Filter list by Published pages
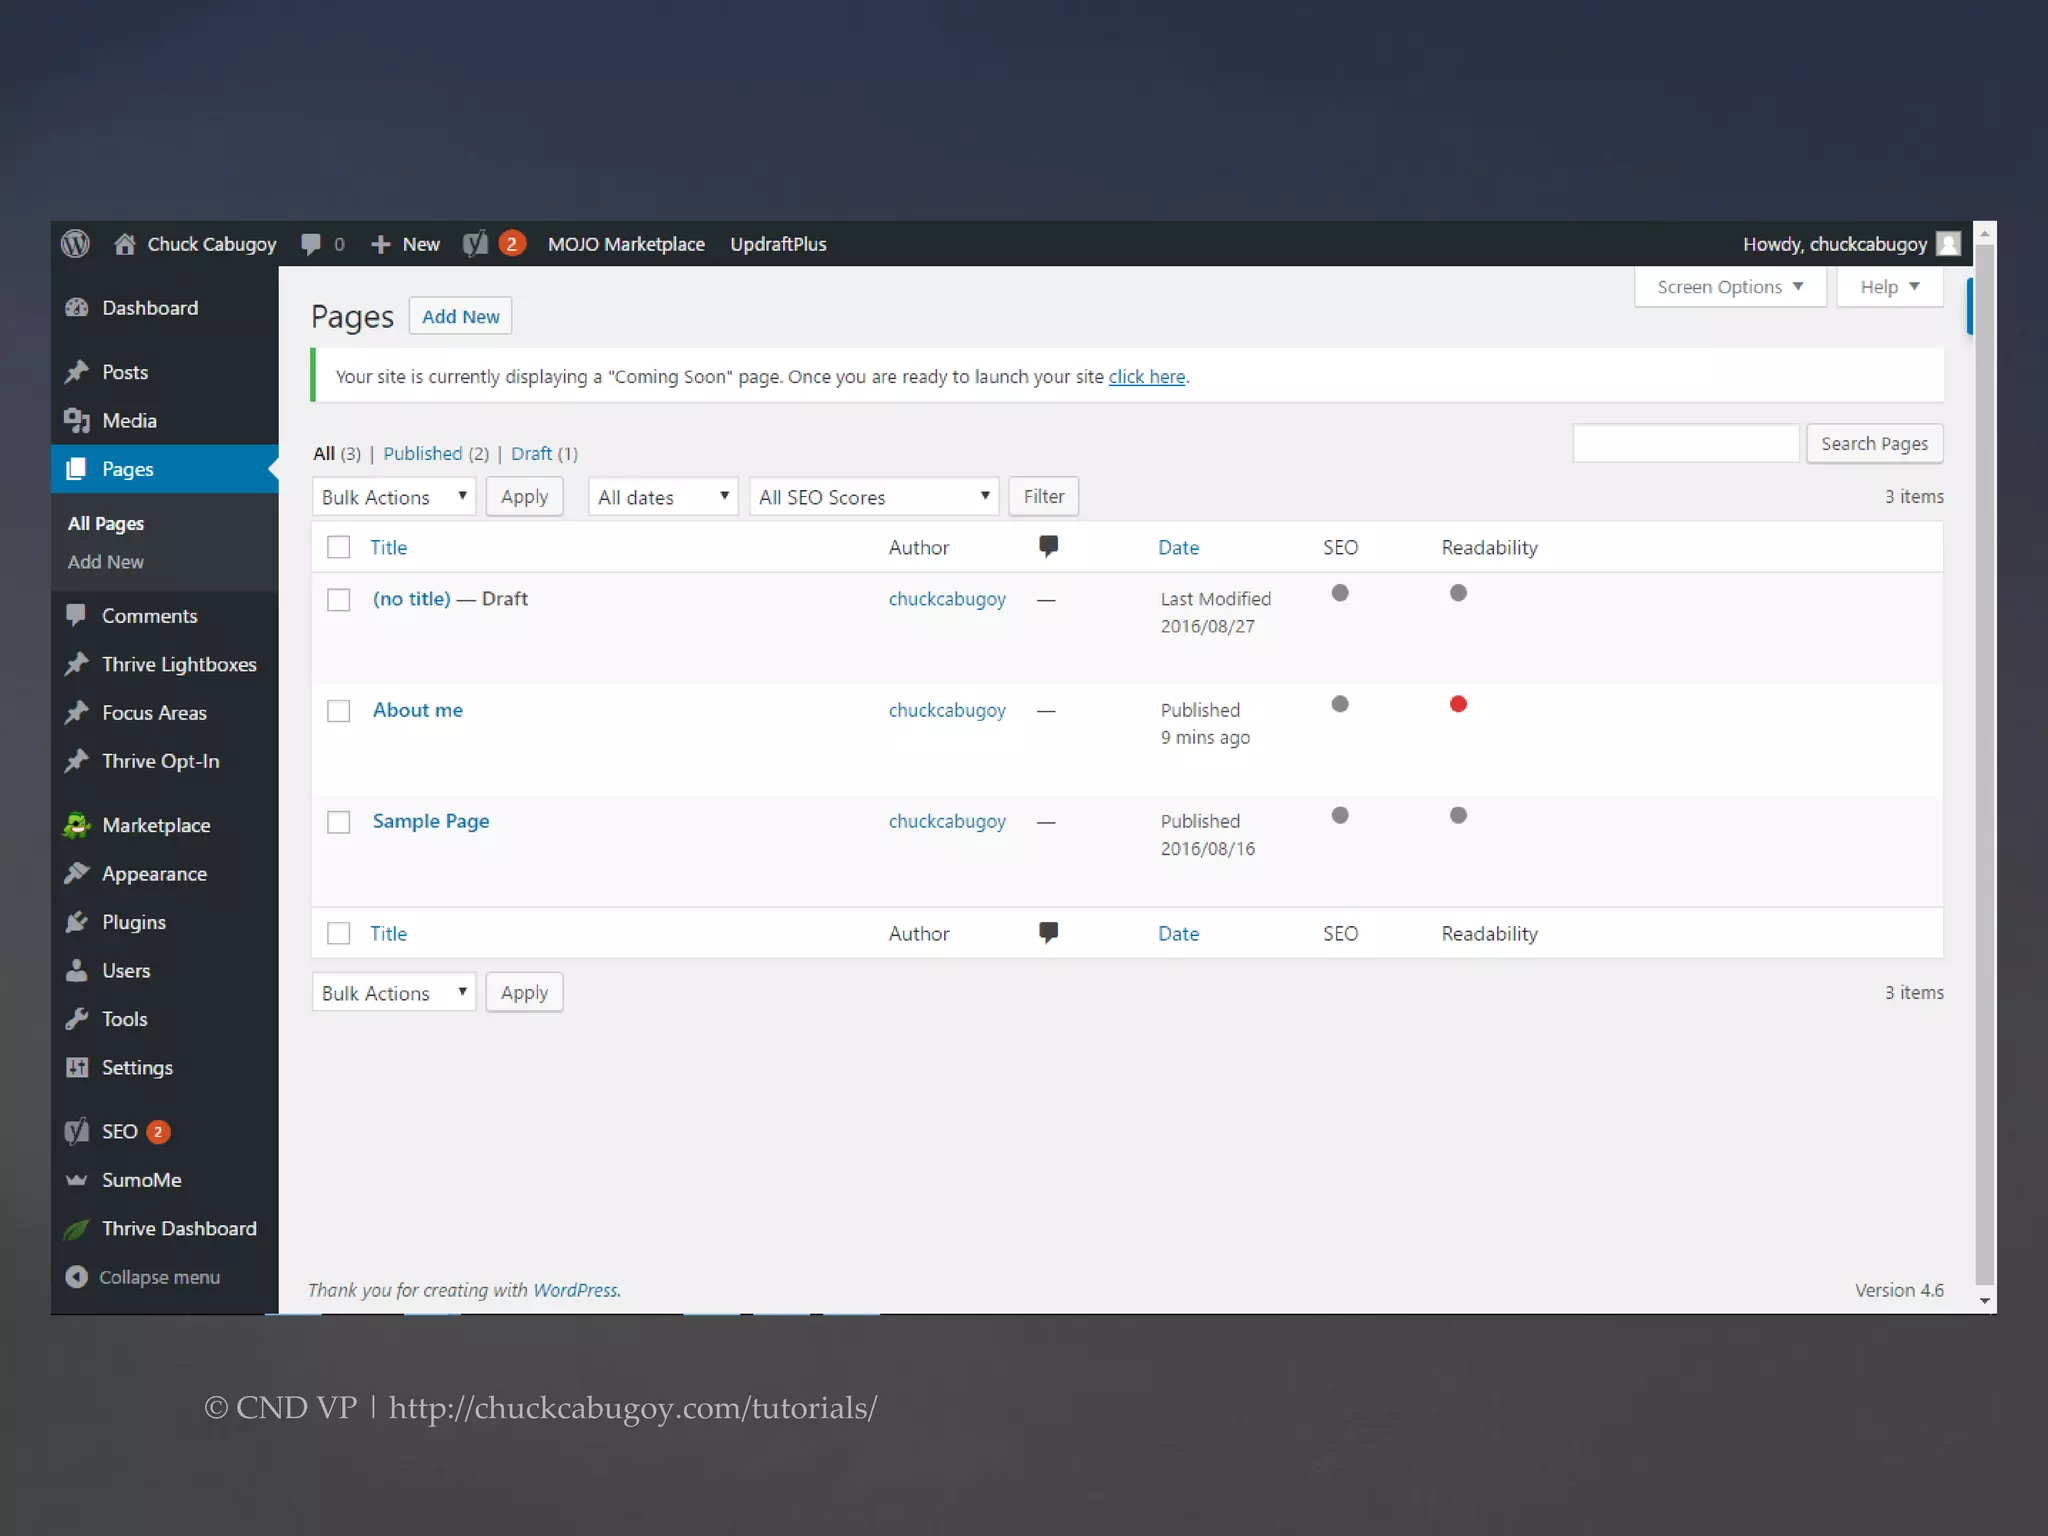 coord(423,454)
